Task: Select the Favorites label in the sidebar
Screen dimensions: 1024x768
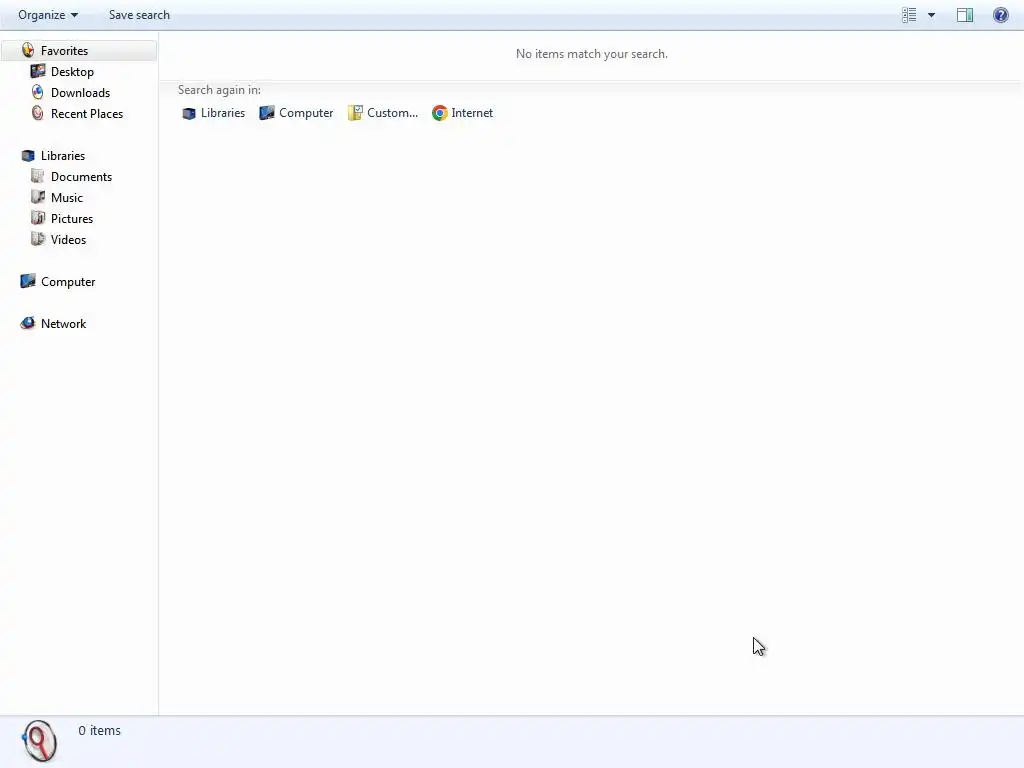Action: click(64, 50)
